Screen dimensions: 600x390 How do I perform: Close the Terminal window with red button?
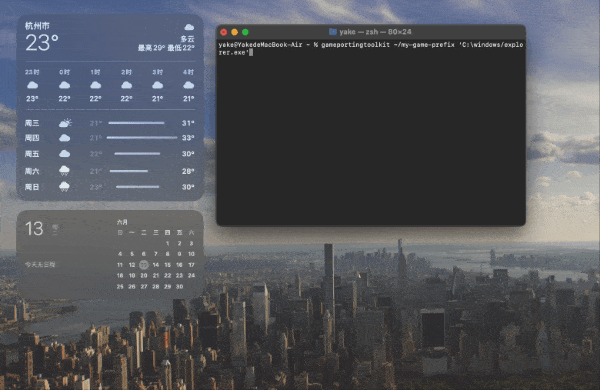click(224, 32)
